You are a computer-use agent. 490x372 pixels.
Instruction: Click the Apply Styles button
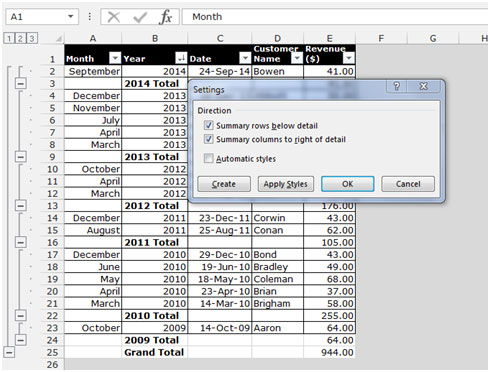click(286, 184)
